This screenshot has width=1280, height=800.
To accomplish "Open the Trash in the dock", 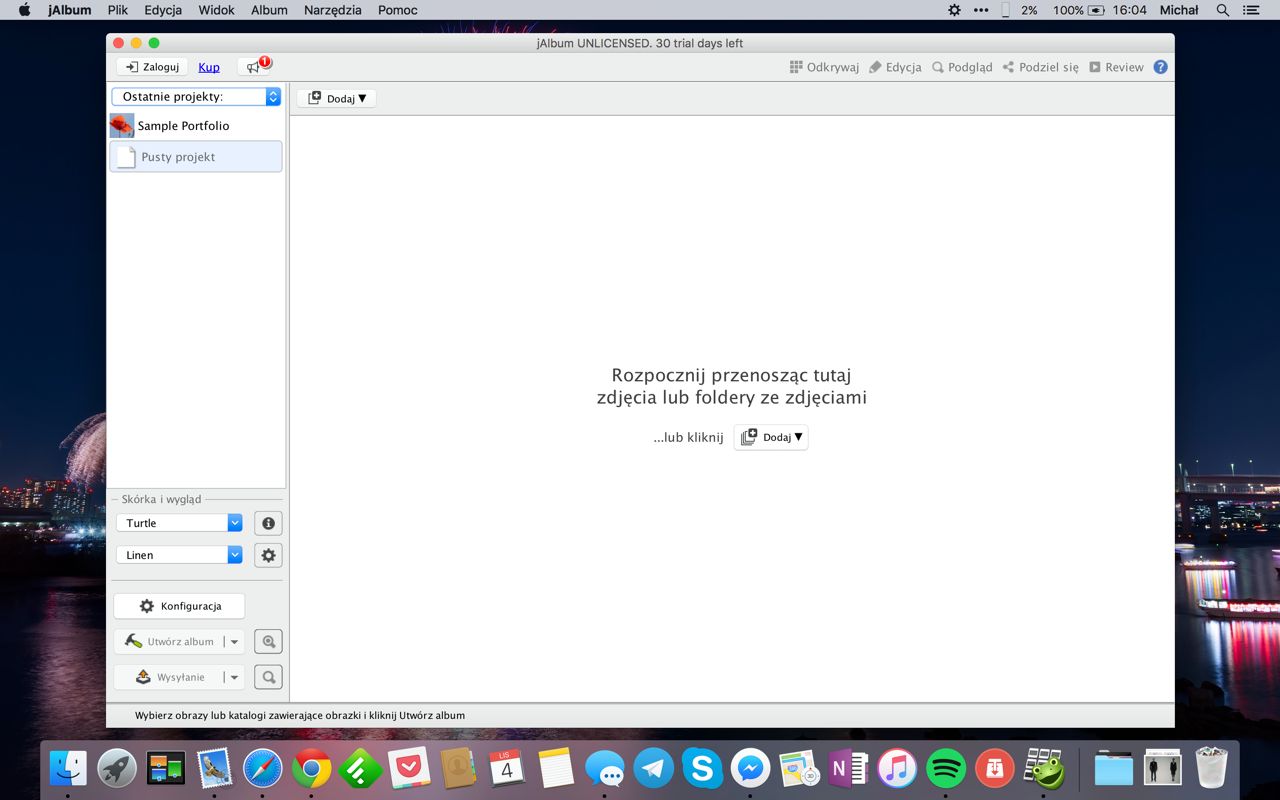I will (x=1211, y=768).
